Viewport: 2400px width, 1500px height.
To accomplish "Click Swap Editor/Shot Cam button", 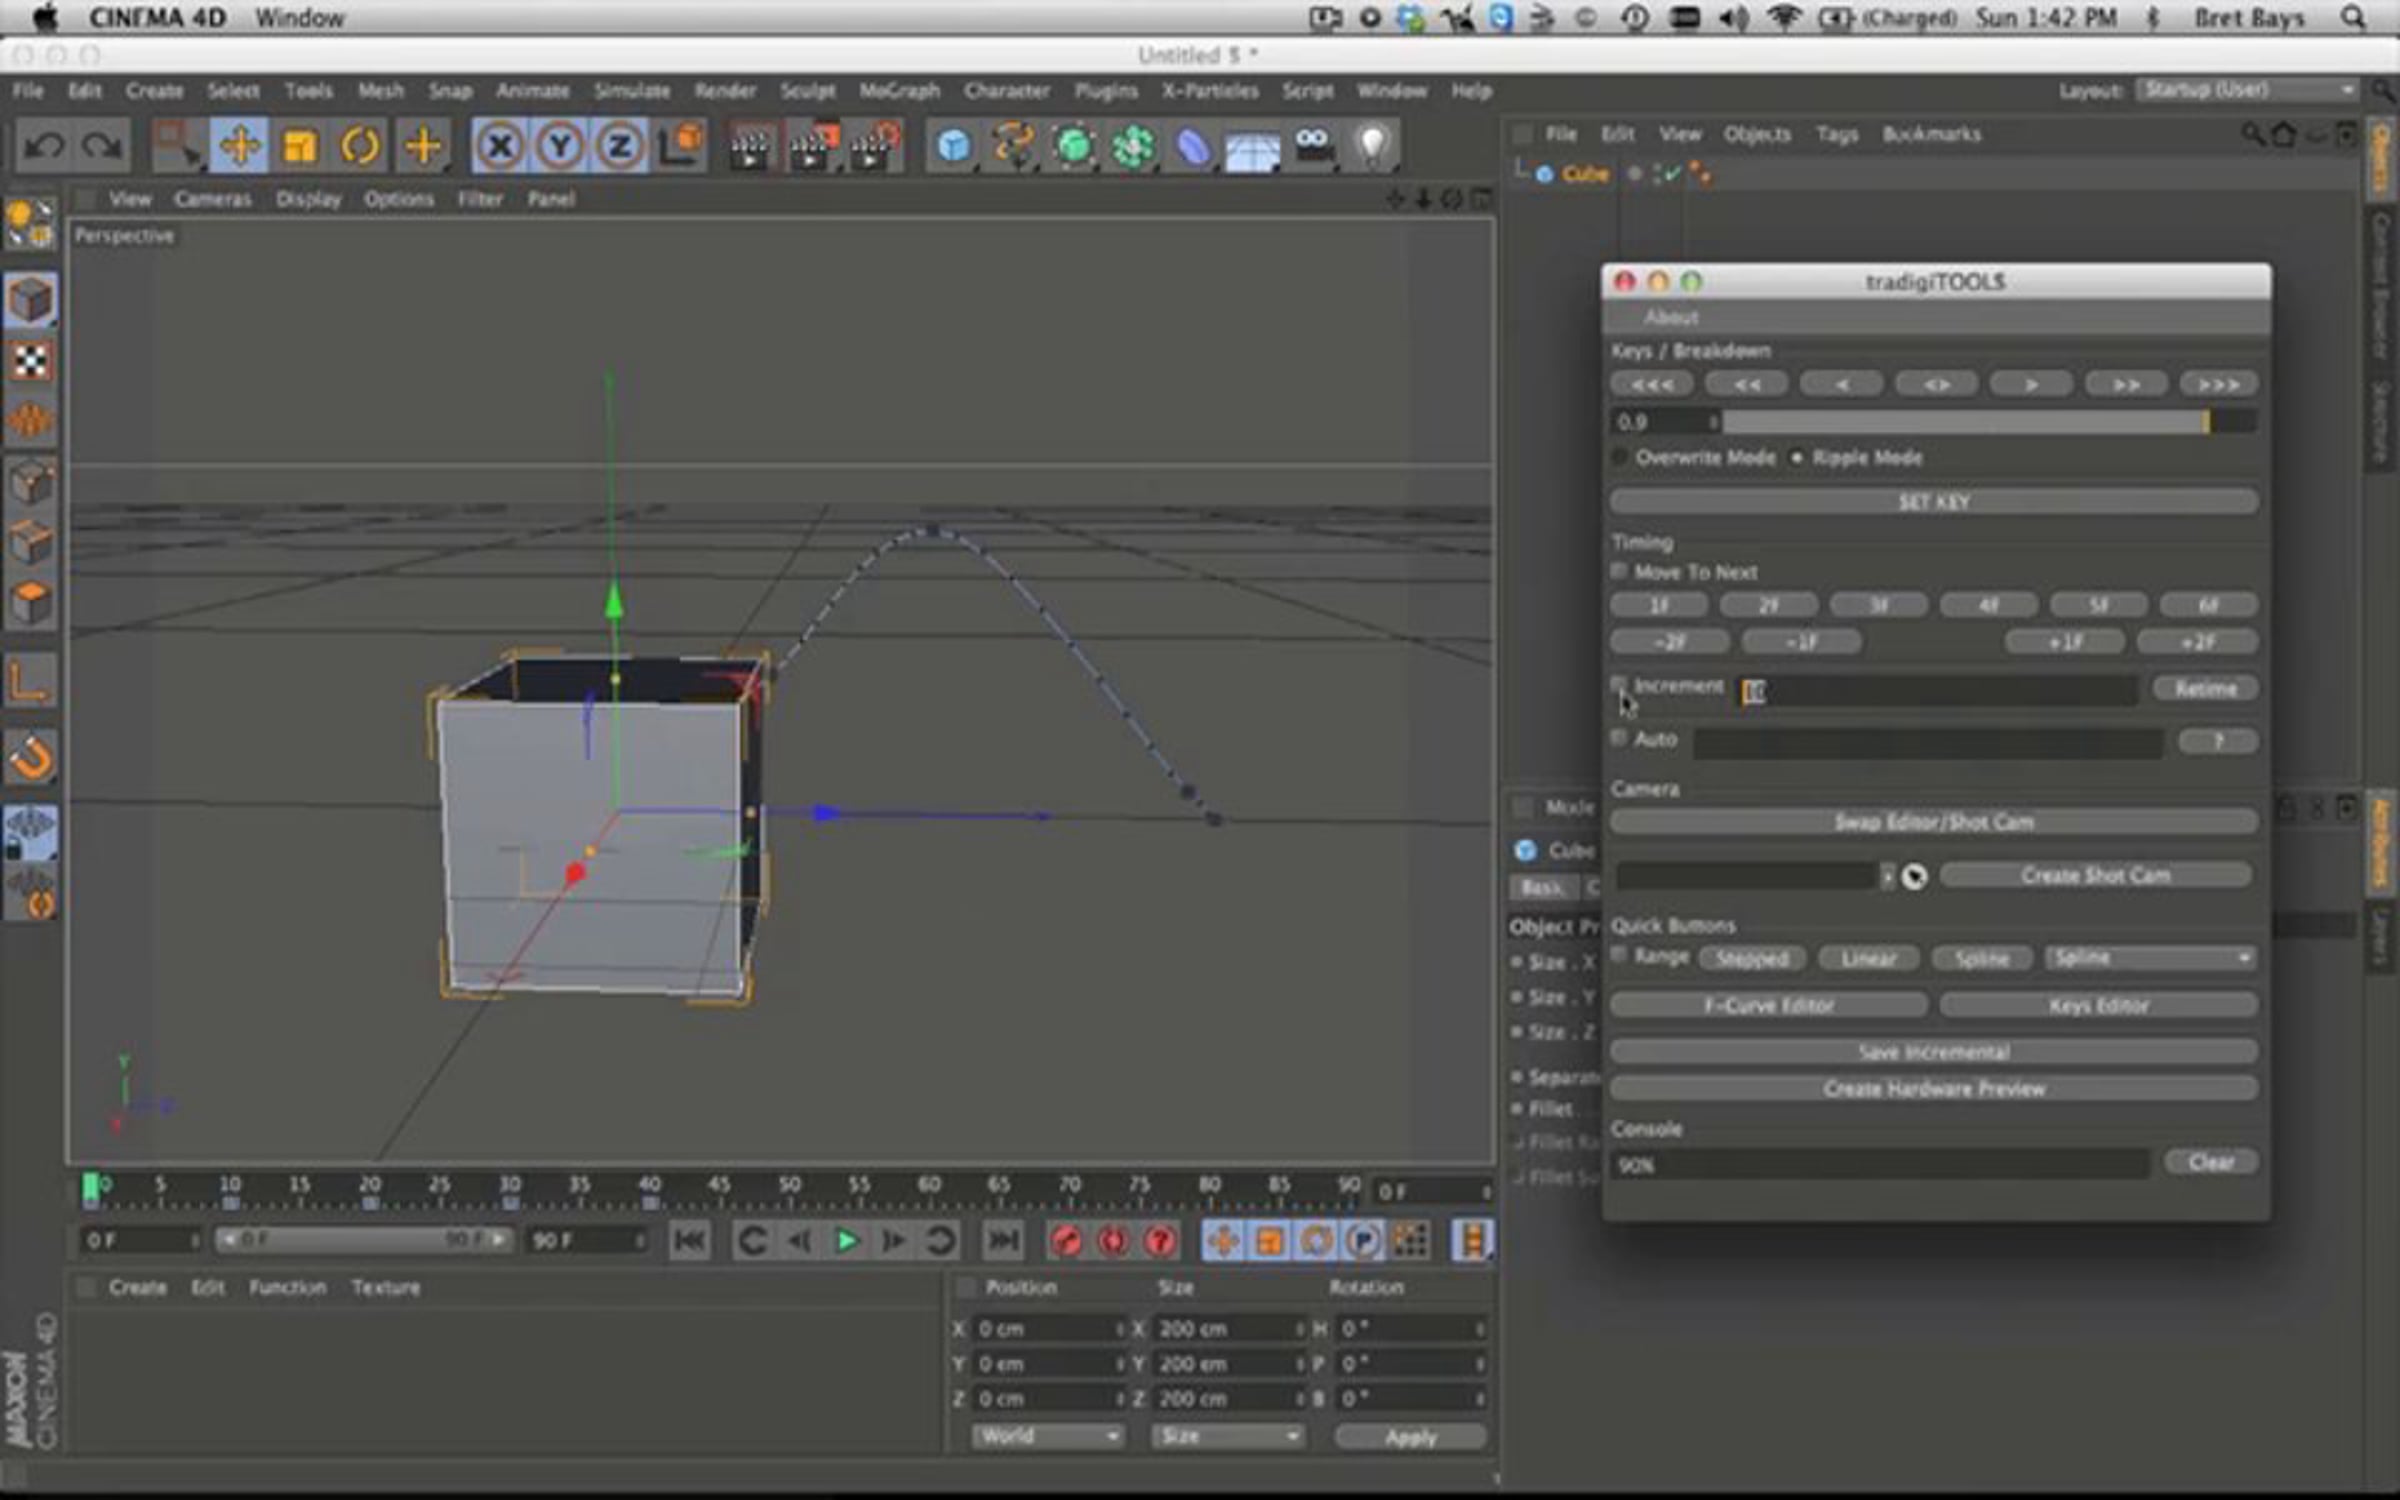I will 1934,822.
